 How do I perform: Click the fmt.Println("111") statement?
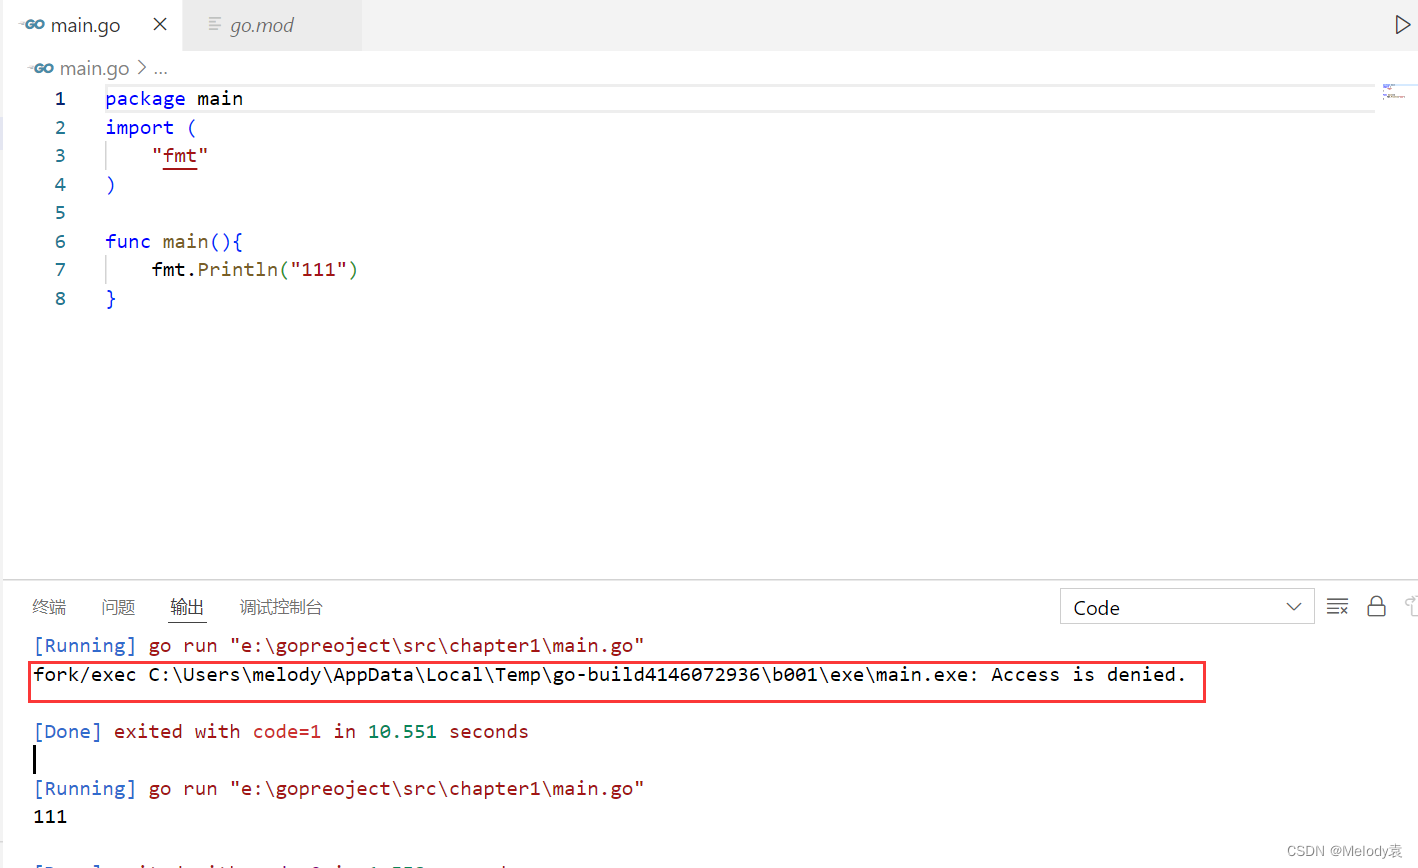[255, 269]
